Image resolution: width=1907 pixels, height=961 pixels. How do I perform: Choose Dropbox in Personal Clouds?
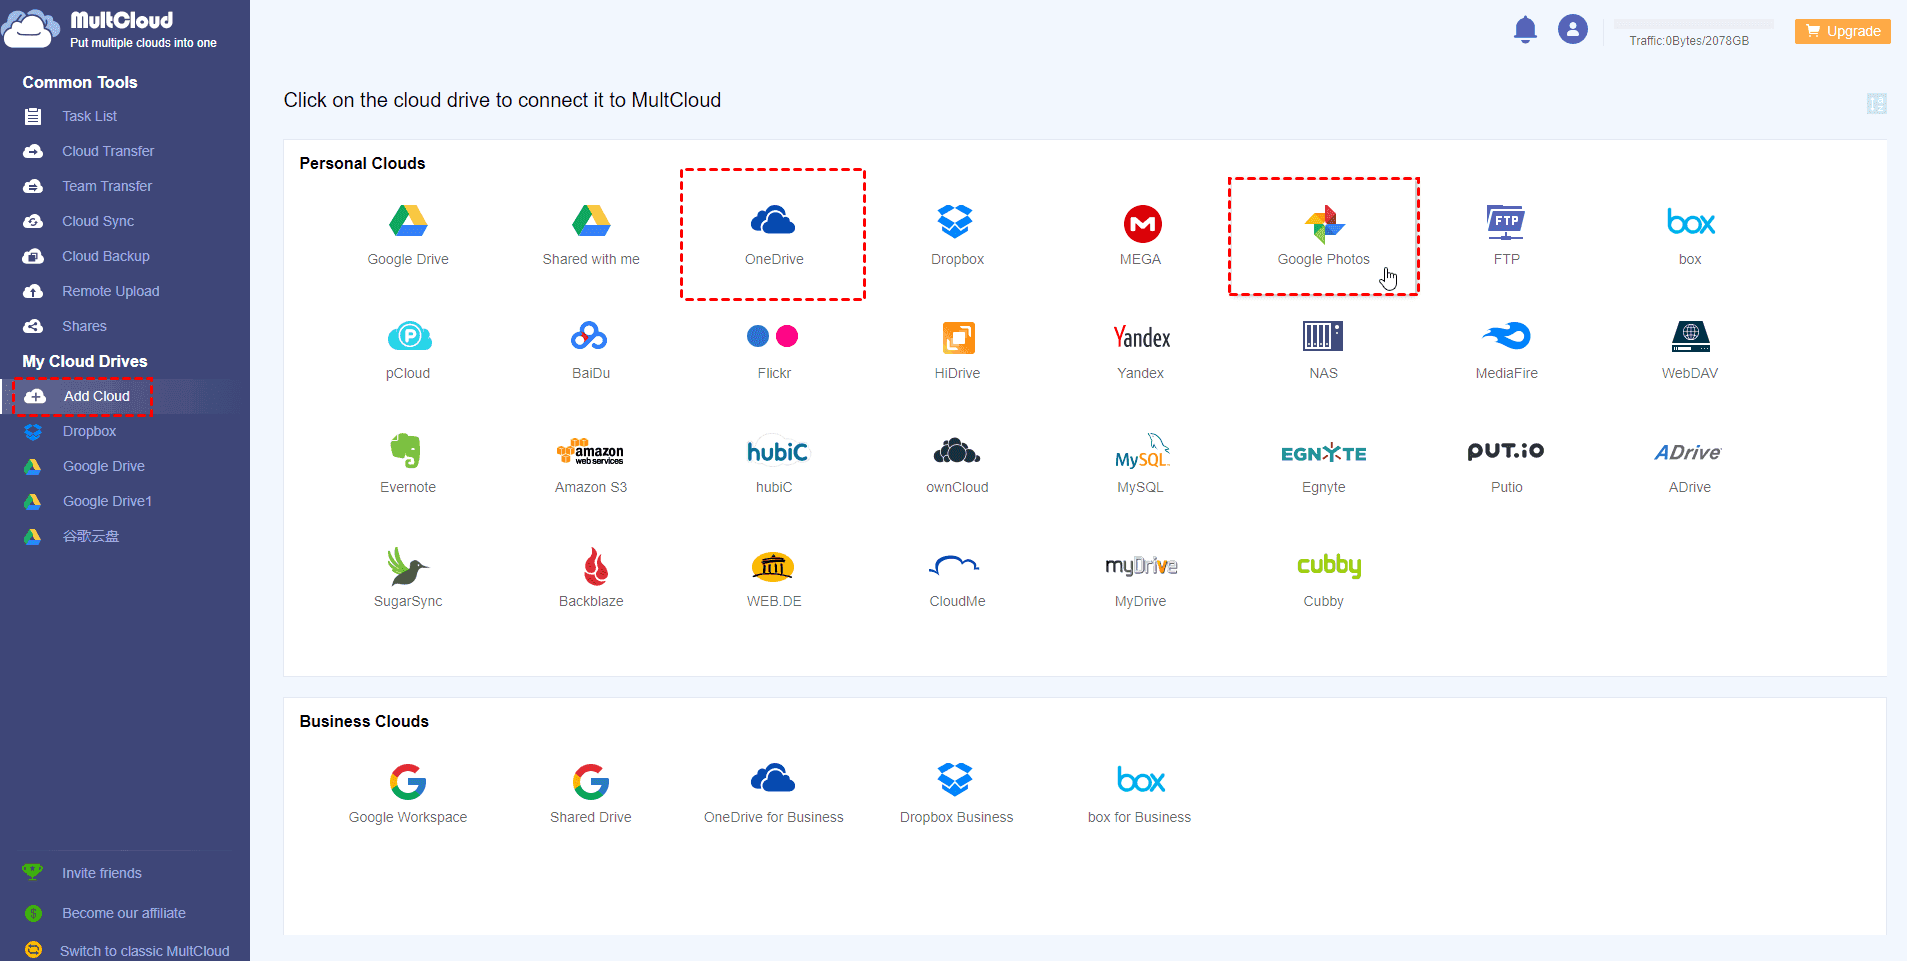957,235
